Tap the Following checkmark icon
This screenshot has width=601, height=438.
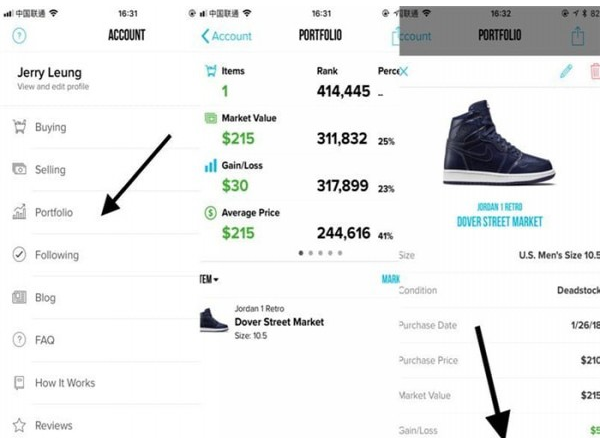point(19,255)
